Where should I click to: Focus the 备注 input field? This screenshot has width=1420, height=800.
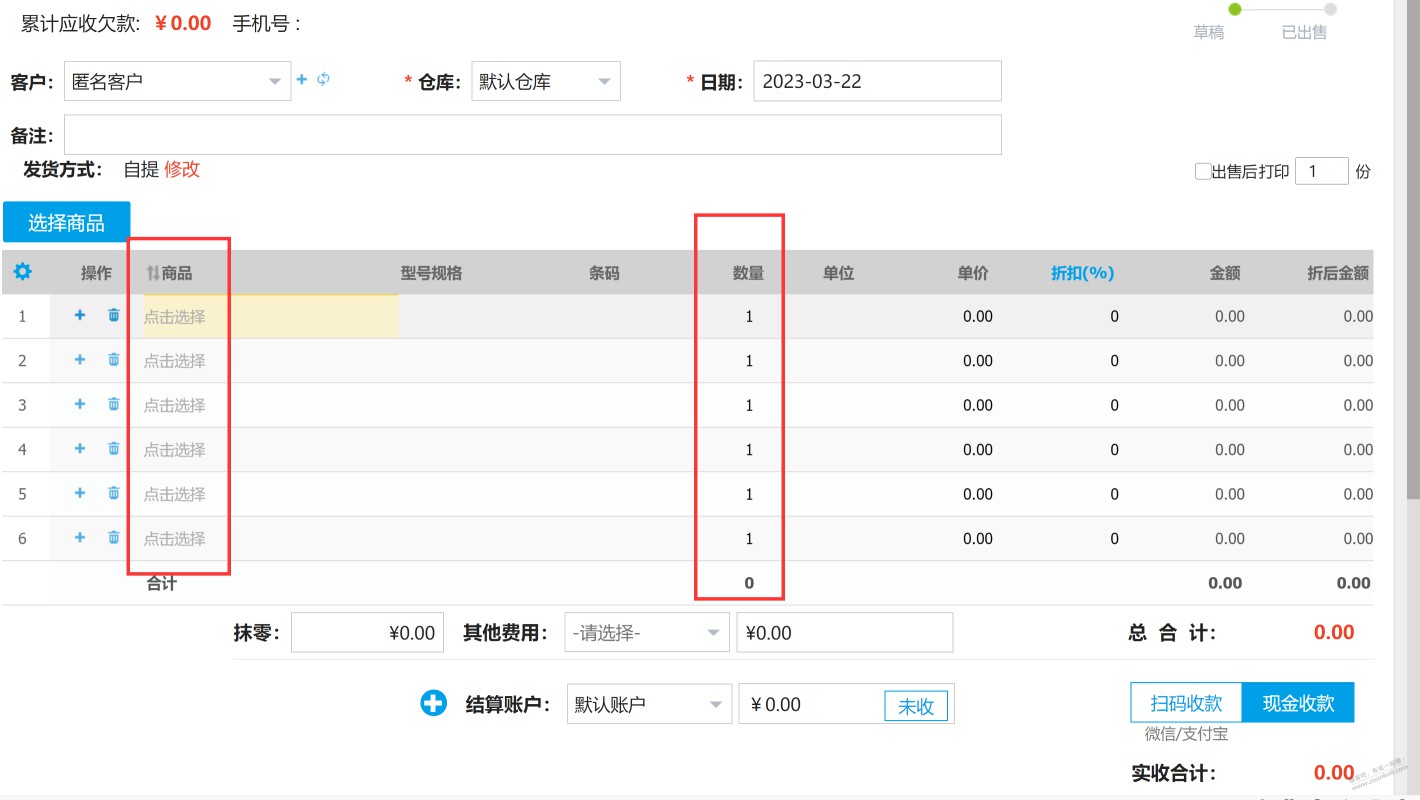(x=533, y=135)
